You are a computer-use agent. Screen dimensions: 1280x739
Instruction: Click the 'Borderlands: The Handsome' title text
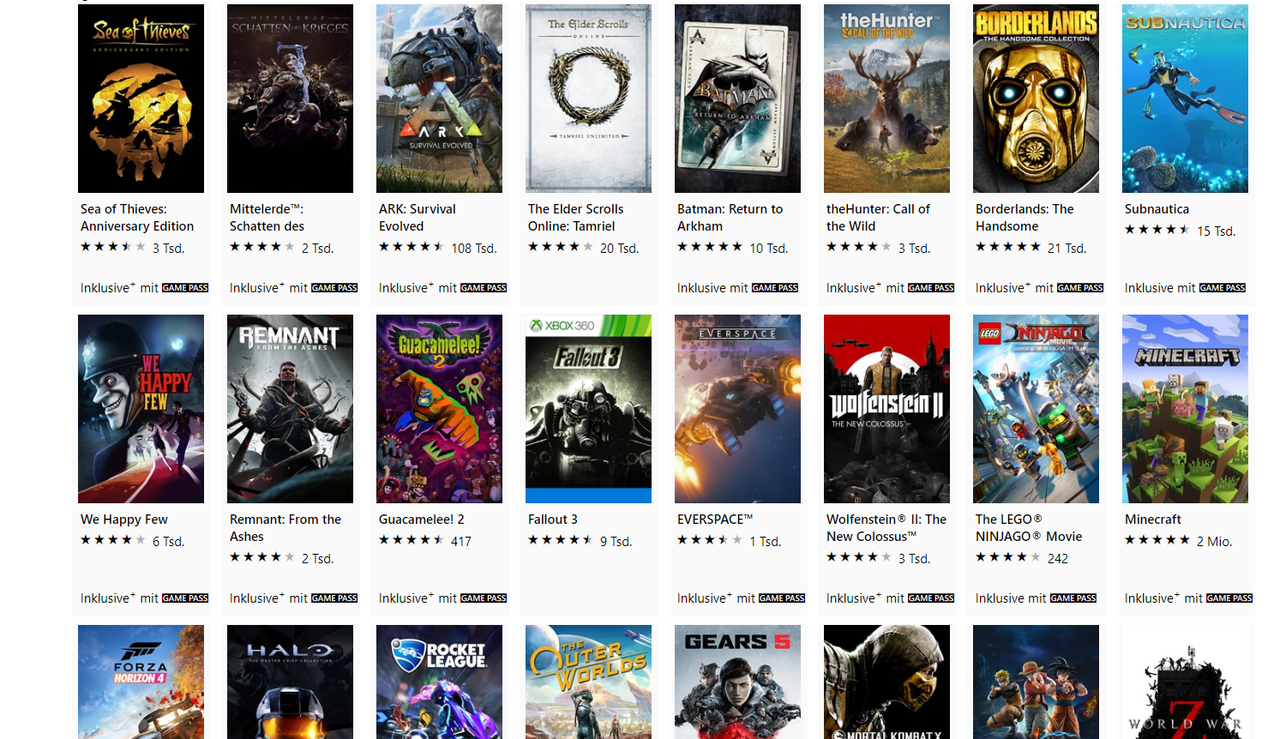click(x=1025, y=218)
